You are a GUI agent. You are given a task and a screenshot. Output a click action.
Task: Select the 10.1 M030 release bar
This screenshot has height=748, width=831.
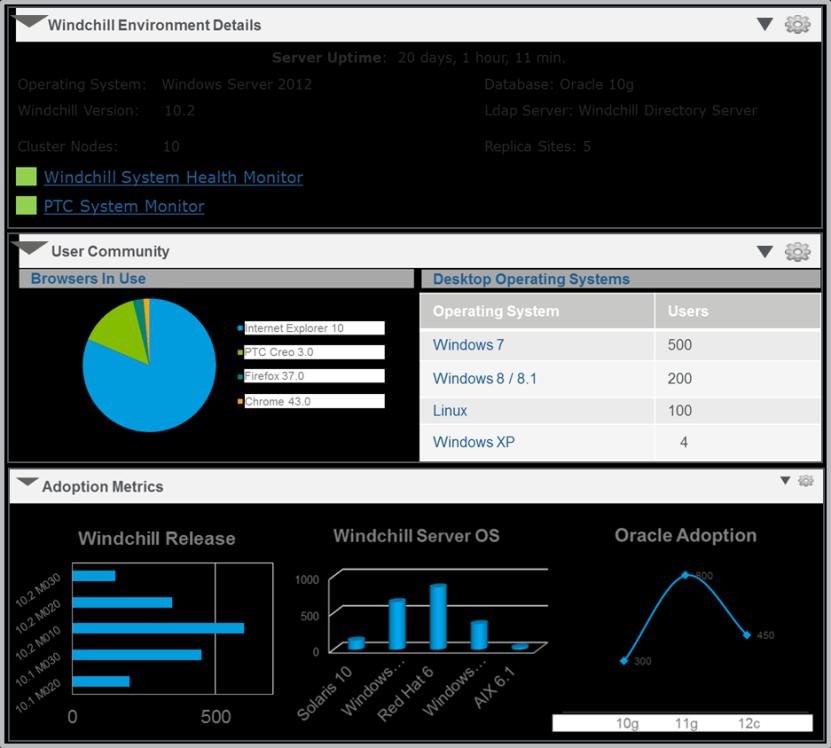click(x=137, y=655)
